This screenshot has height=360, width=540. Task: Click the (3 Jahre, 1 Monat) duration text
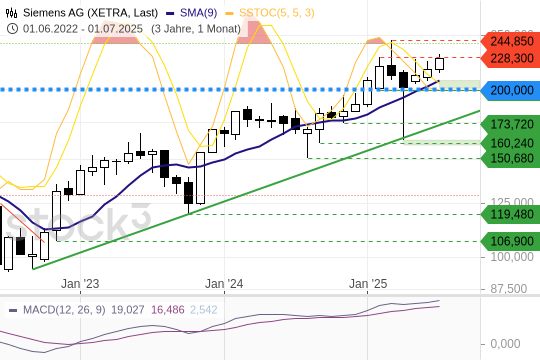pyautogui.click(x=196, y=29)
